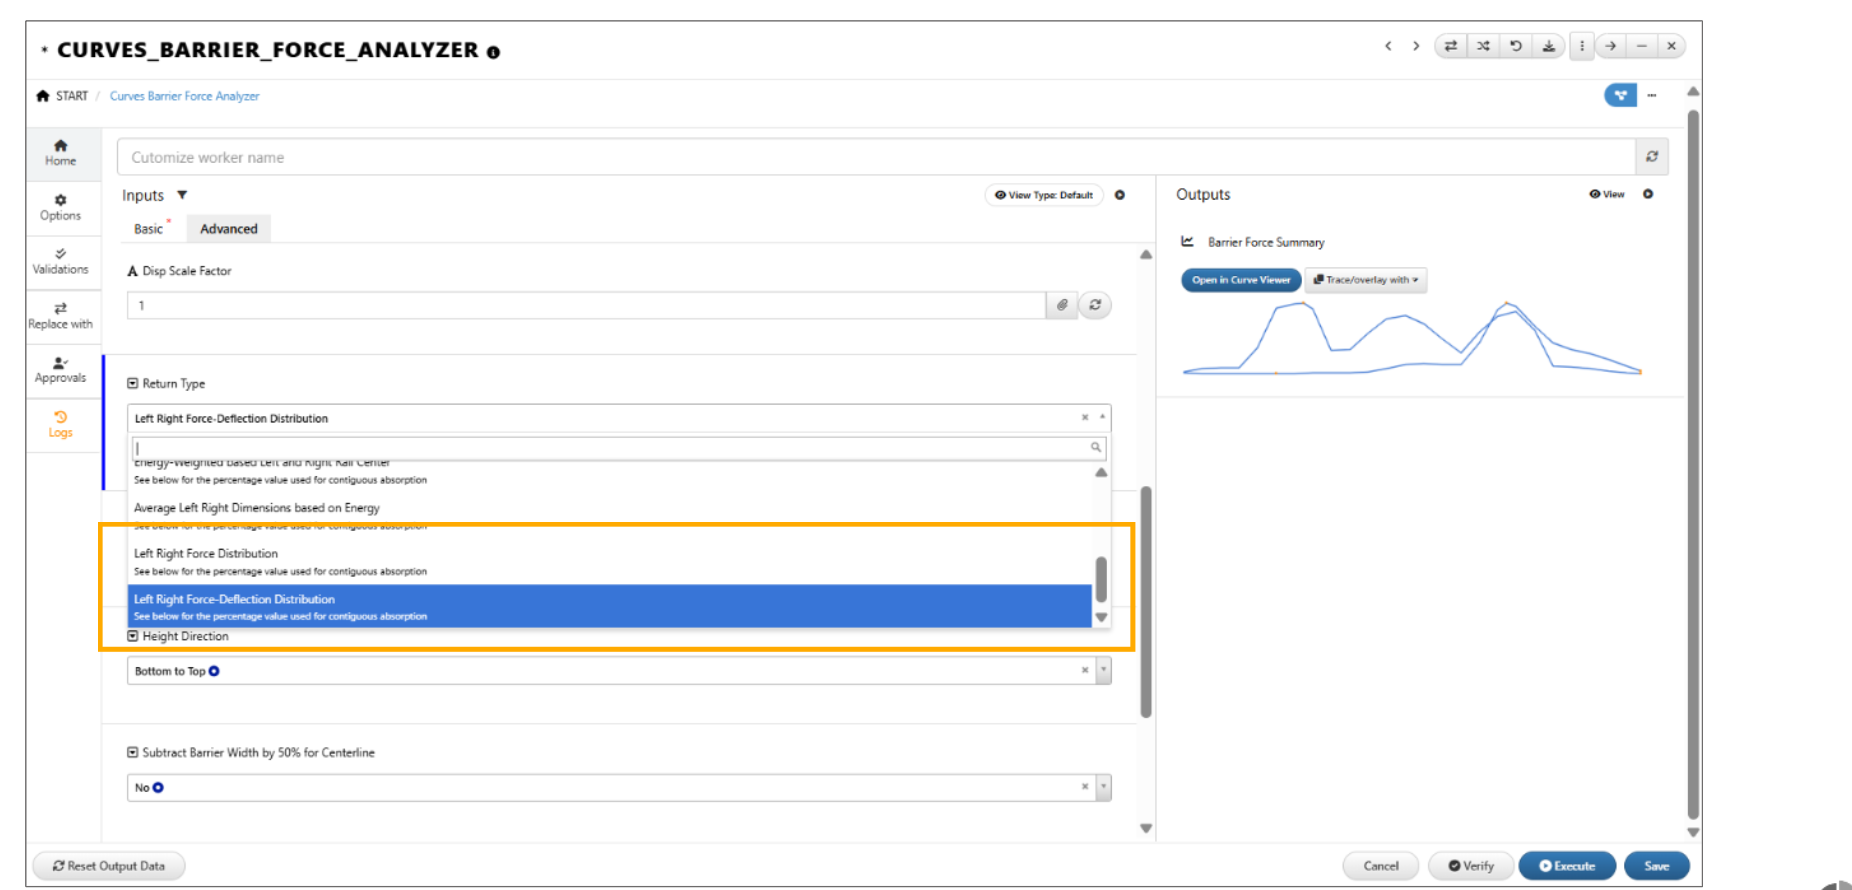Open the Logs sidebar item
The image size is (1852, 890).
pyautogui.click(x=60, y=425)
